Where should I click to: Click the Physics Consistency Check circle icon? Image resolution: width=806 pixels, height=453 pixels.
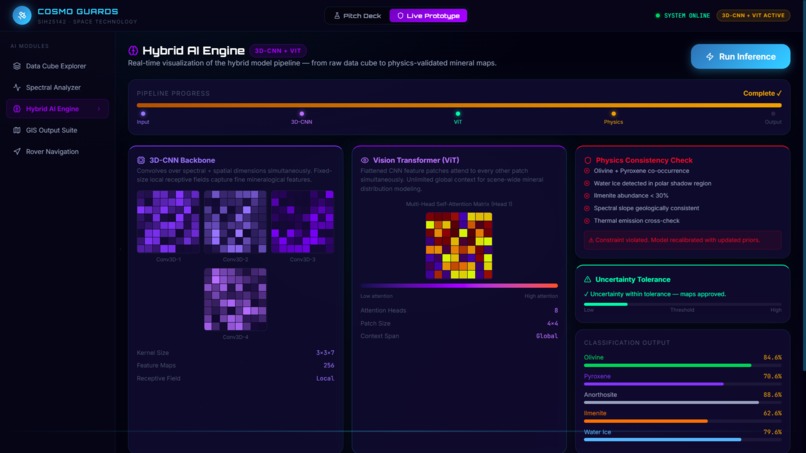pos(588,160)
